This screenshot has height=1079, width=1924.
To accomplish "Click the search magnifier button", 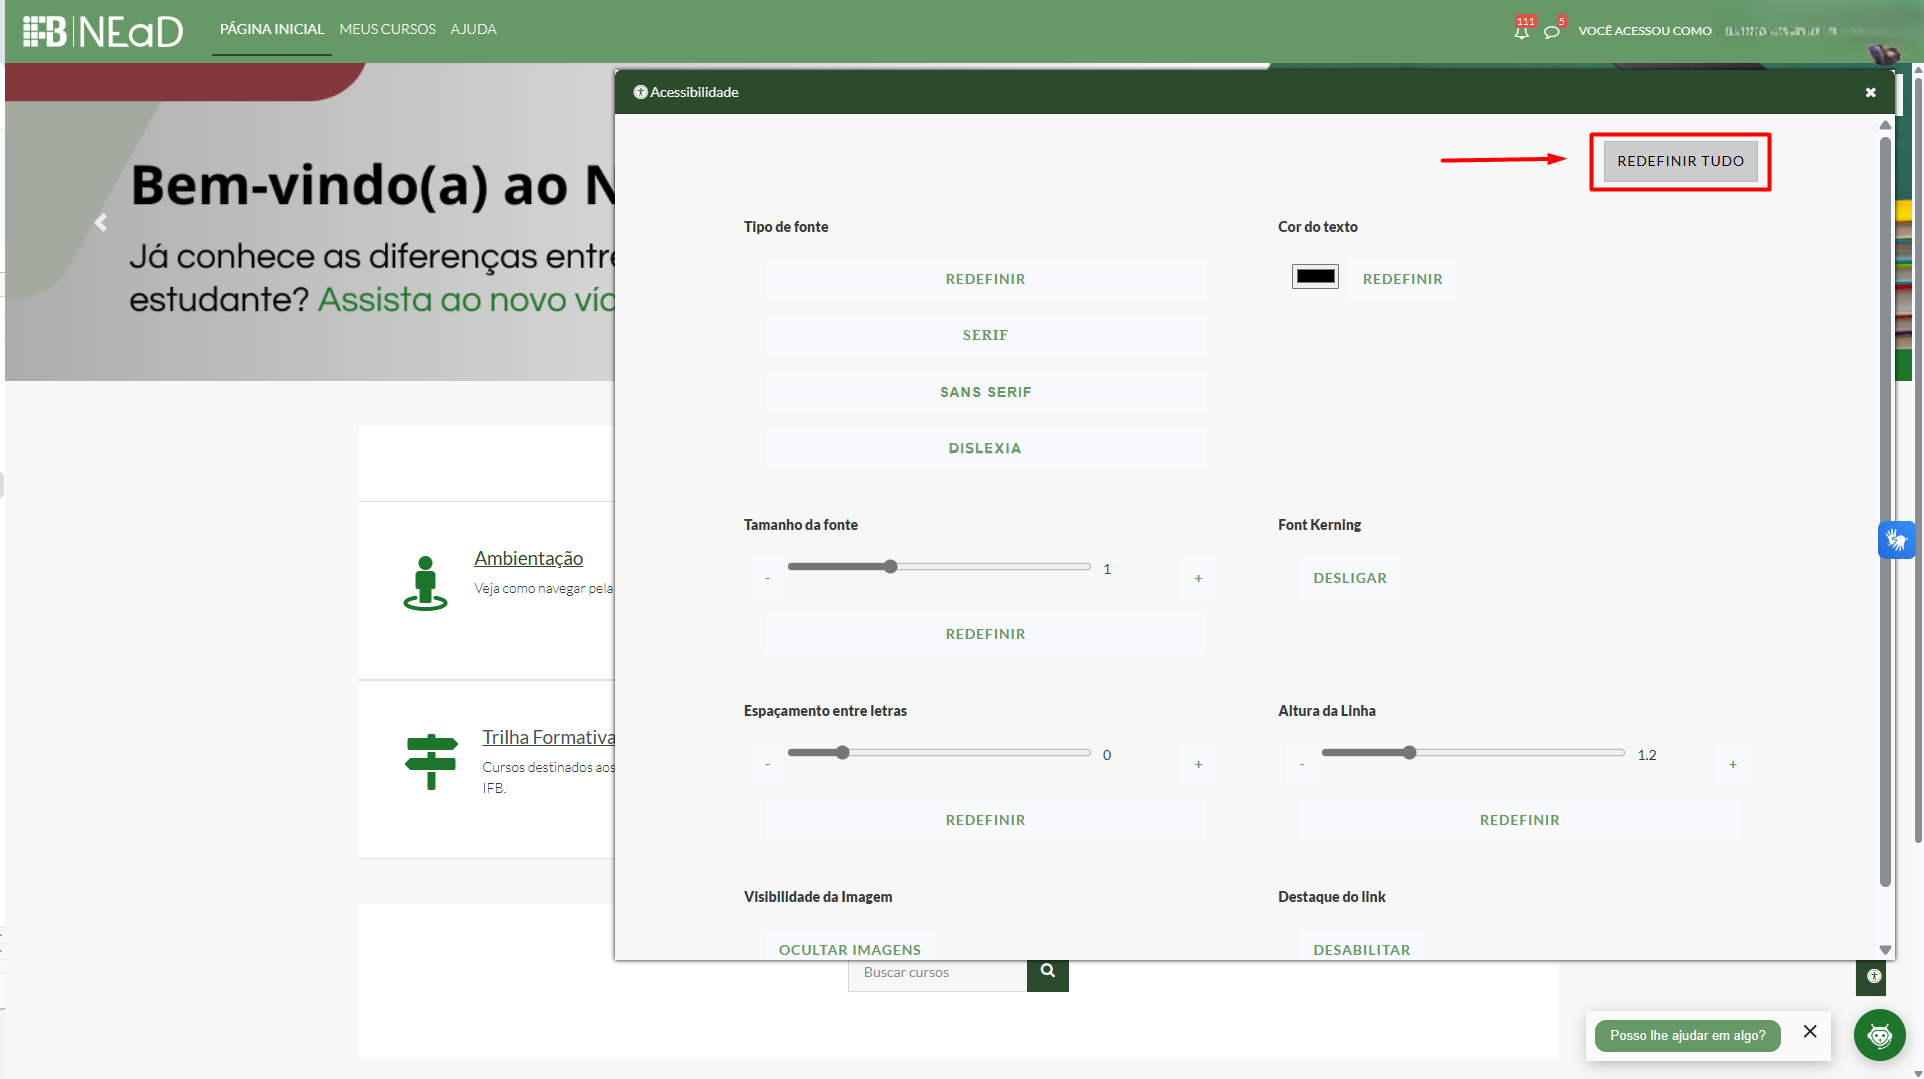I will (x=1047, y=972).
